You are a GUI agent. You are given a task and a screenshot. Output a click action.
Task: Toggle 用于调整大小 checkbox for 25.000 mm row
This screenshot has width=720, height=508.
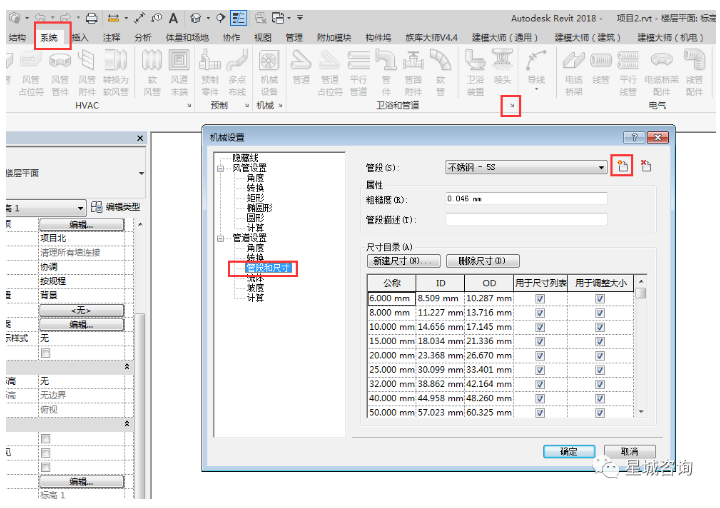tap(600, 370)
